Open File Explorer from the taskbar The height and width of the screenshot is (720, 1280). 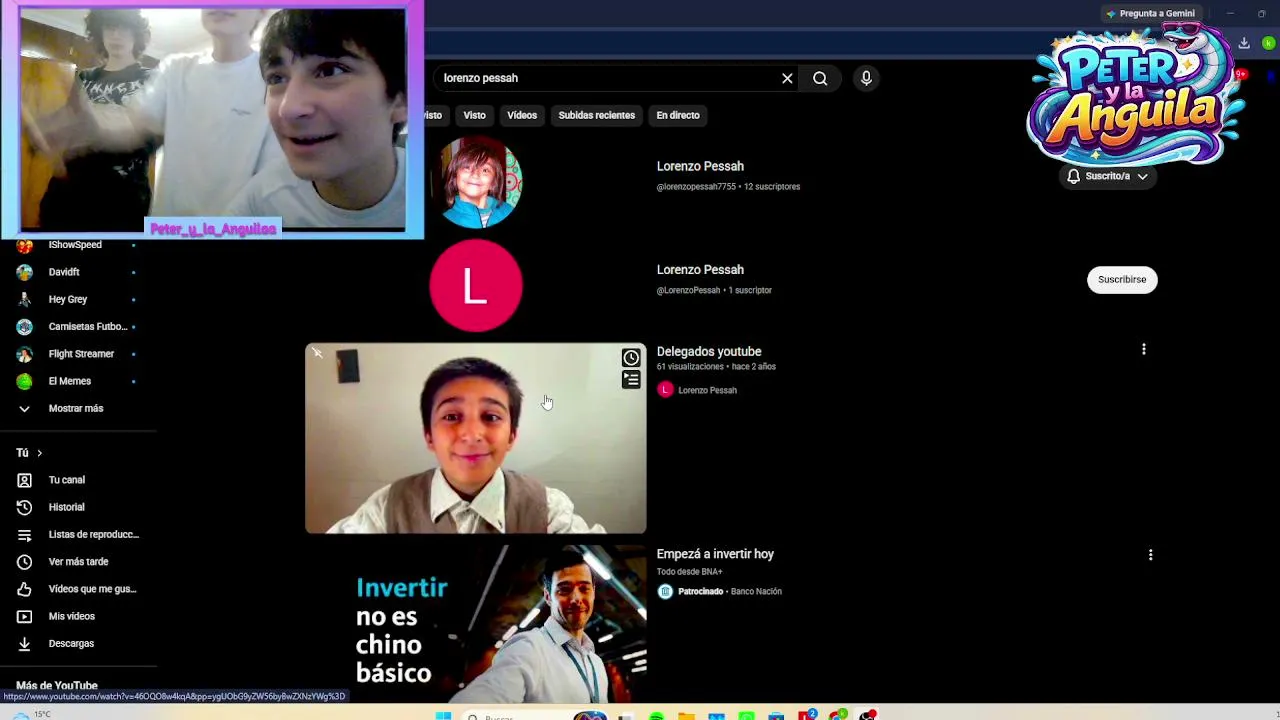pyautogui.click(x=686, y=715)
